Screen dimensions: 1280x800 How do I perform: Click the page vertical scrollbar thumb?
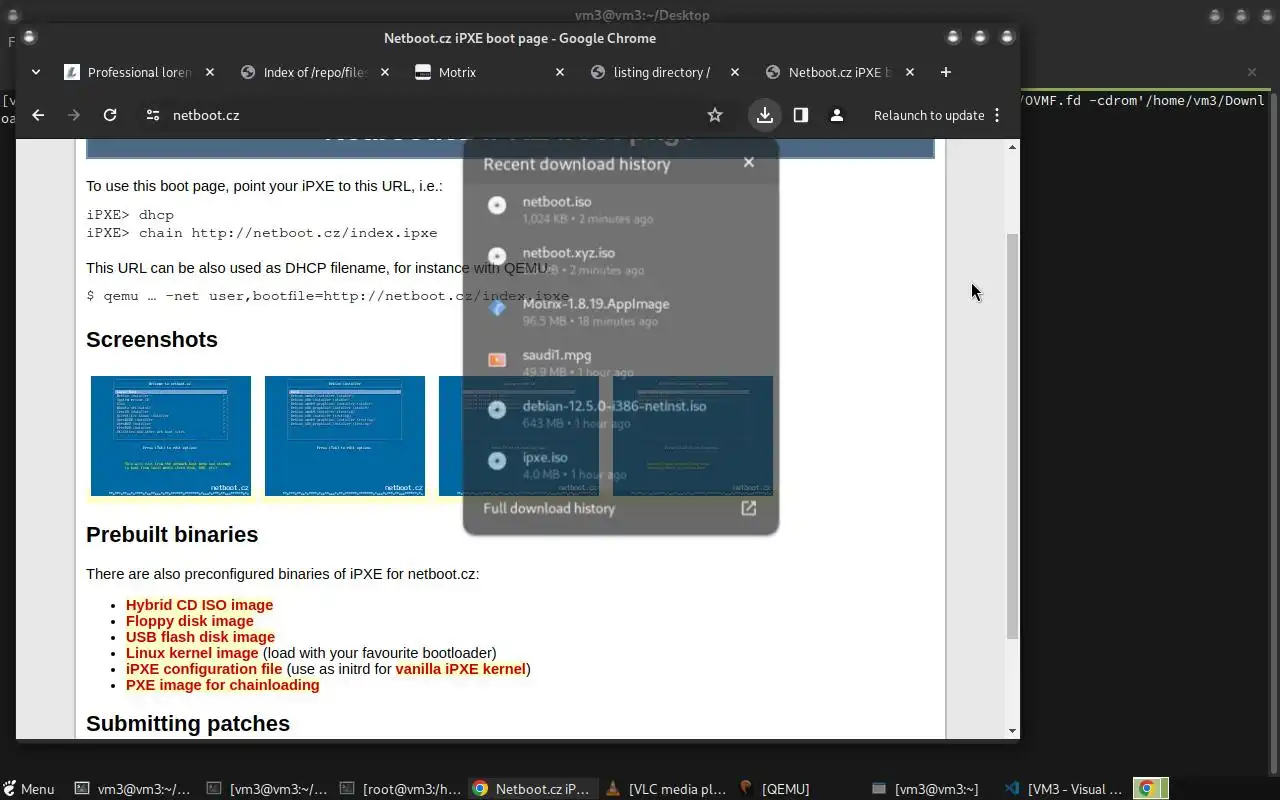pyautogui.click(x=1012, y=435)
